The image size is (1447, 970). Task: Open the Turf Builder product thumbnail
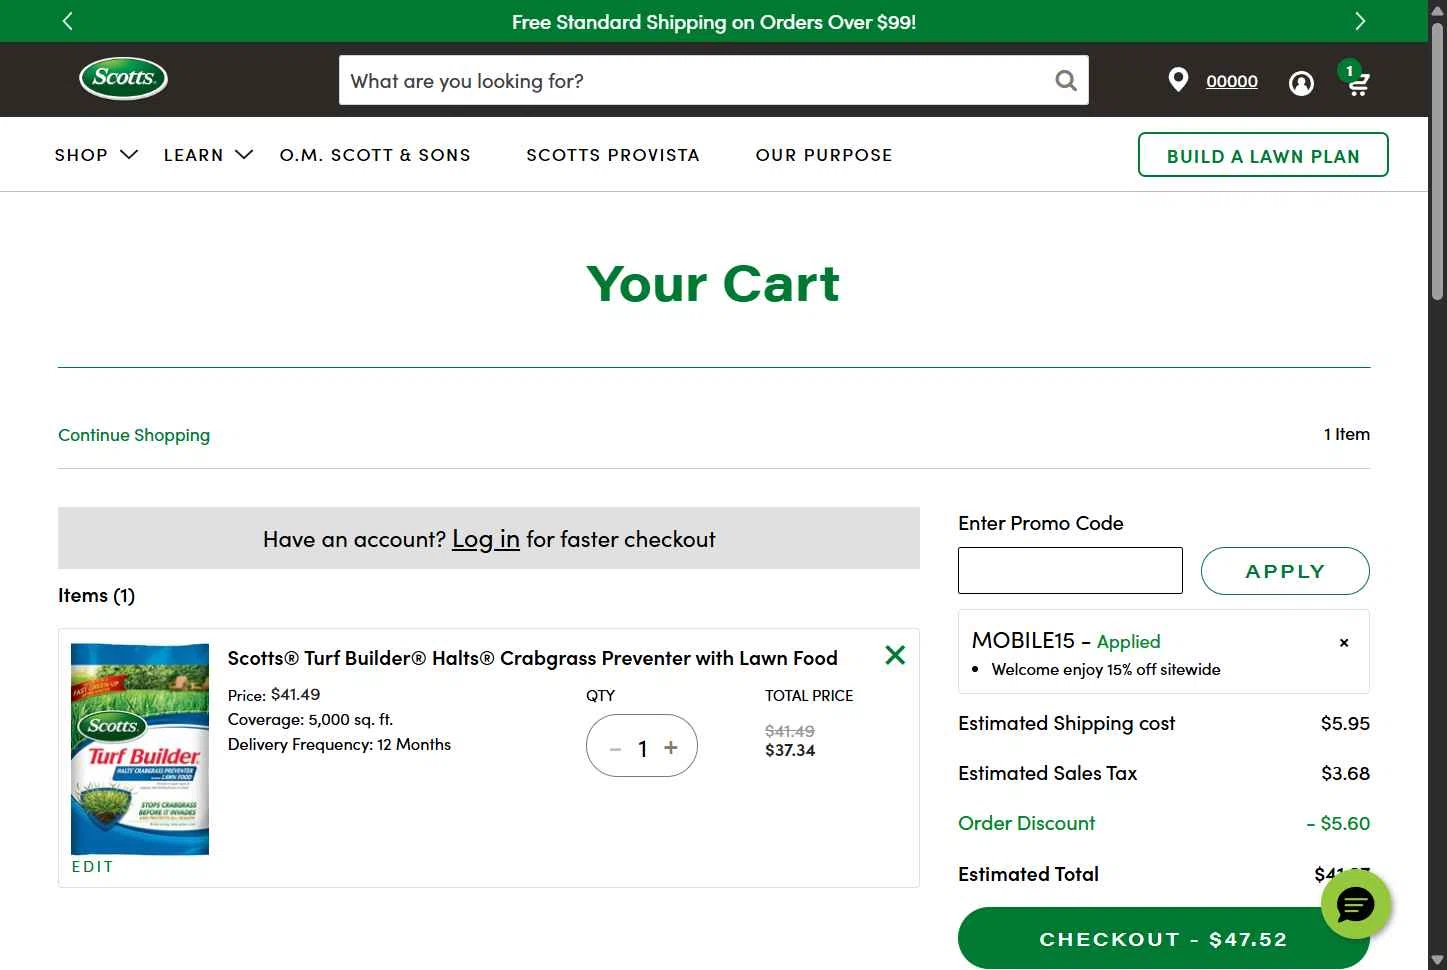(140, 749)
